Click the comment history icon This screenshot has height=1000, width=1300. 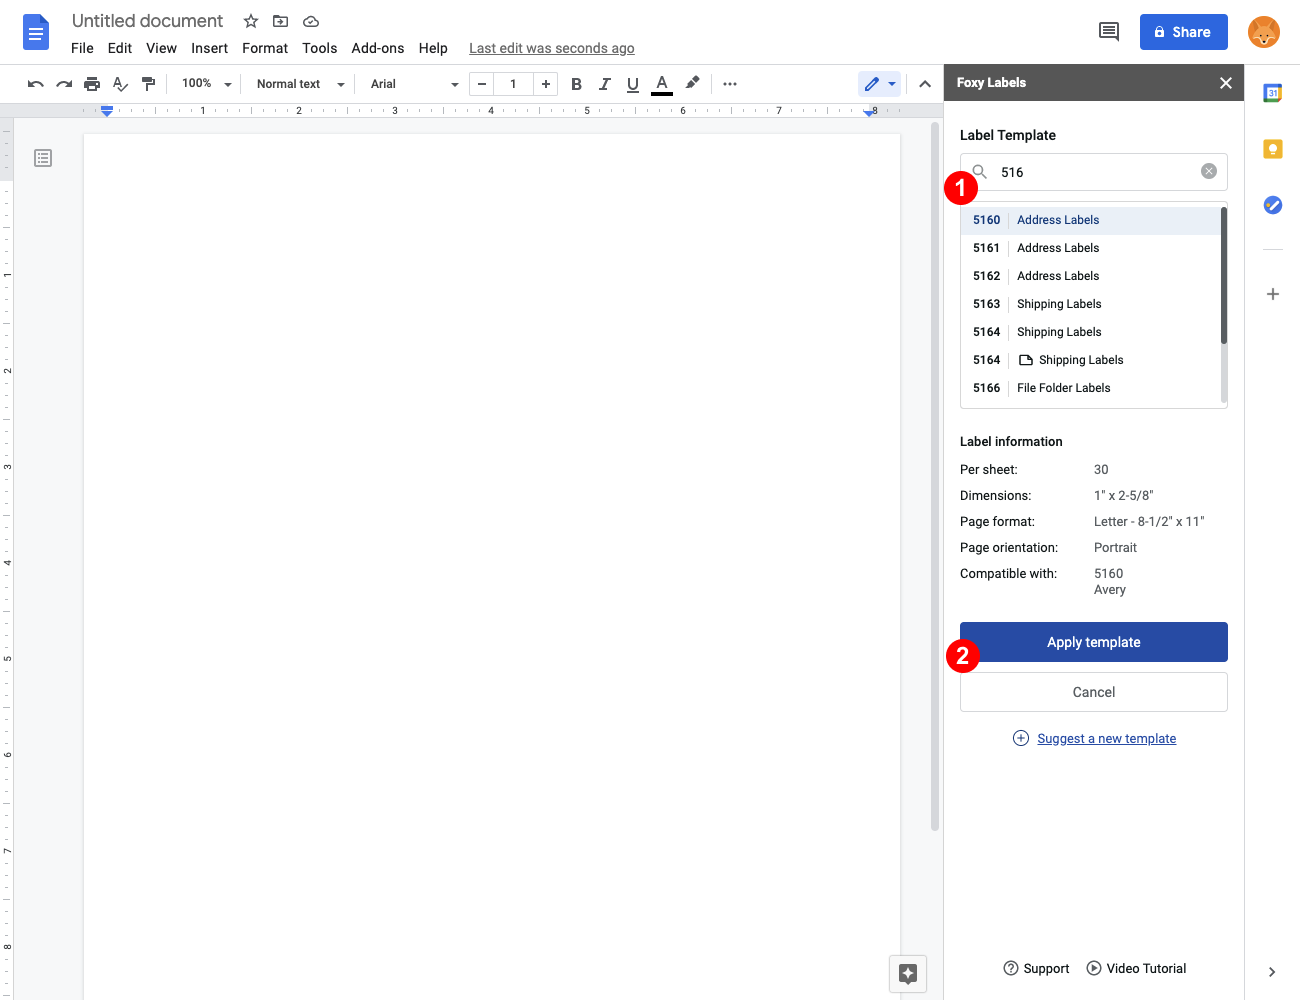tap(1108, 31)
